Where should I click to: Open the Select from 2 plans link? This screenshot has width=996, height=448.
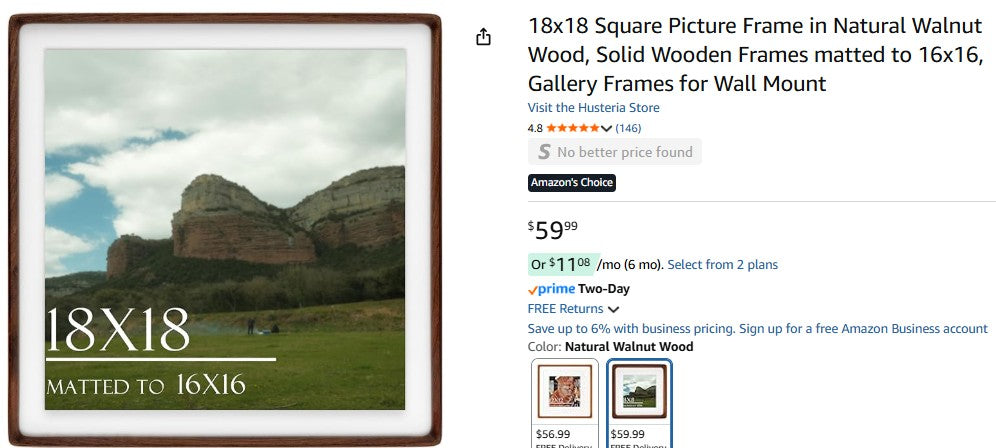pyautogui.click(x=722, y=265)
